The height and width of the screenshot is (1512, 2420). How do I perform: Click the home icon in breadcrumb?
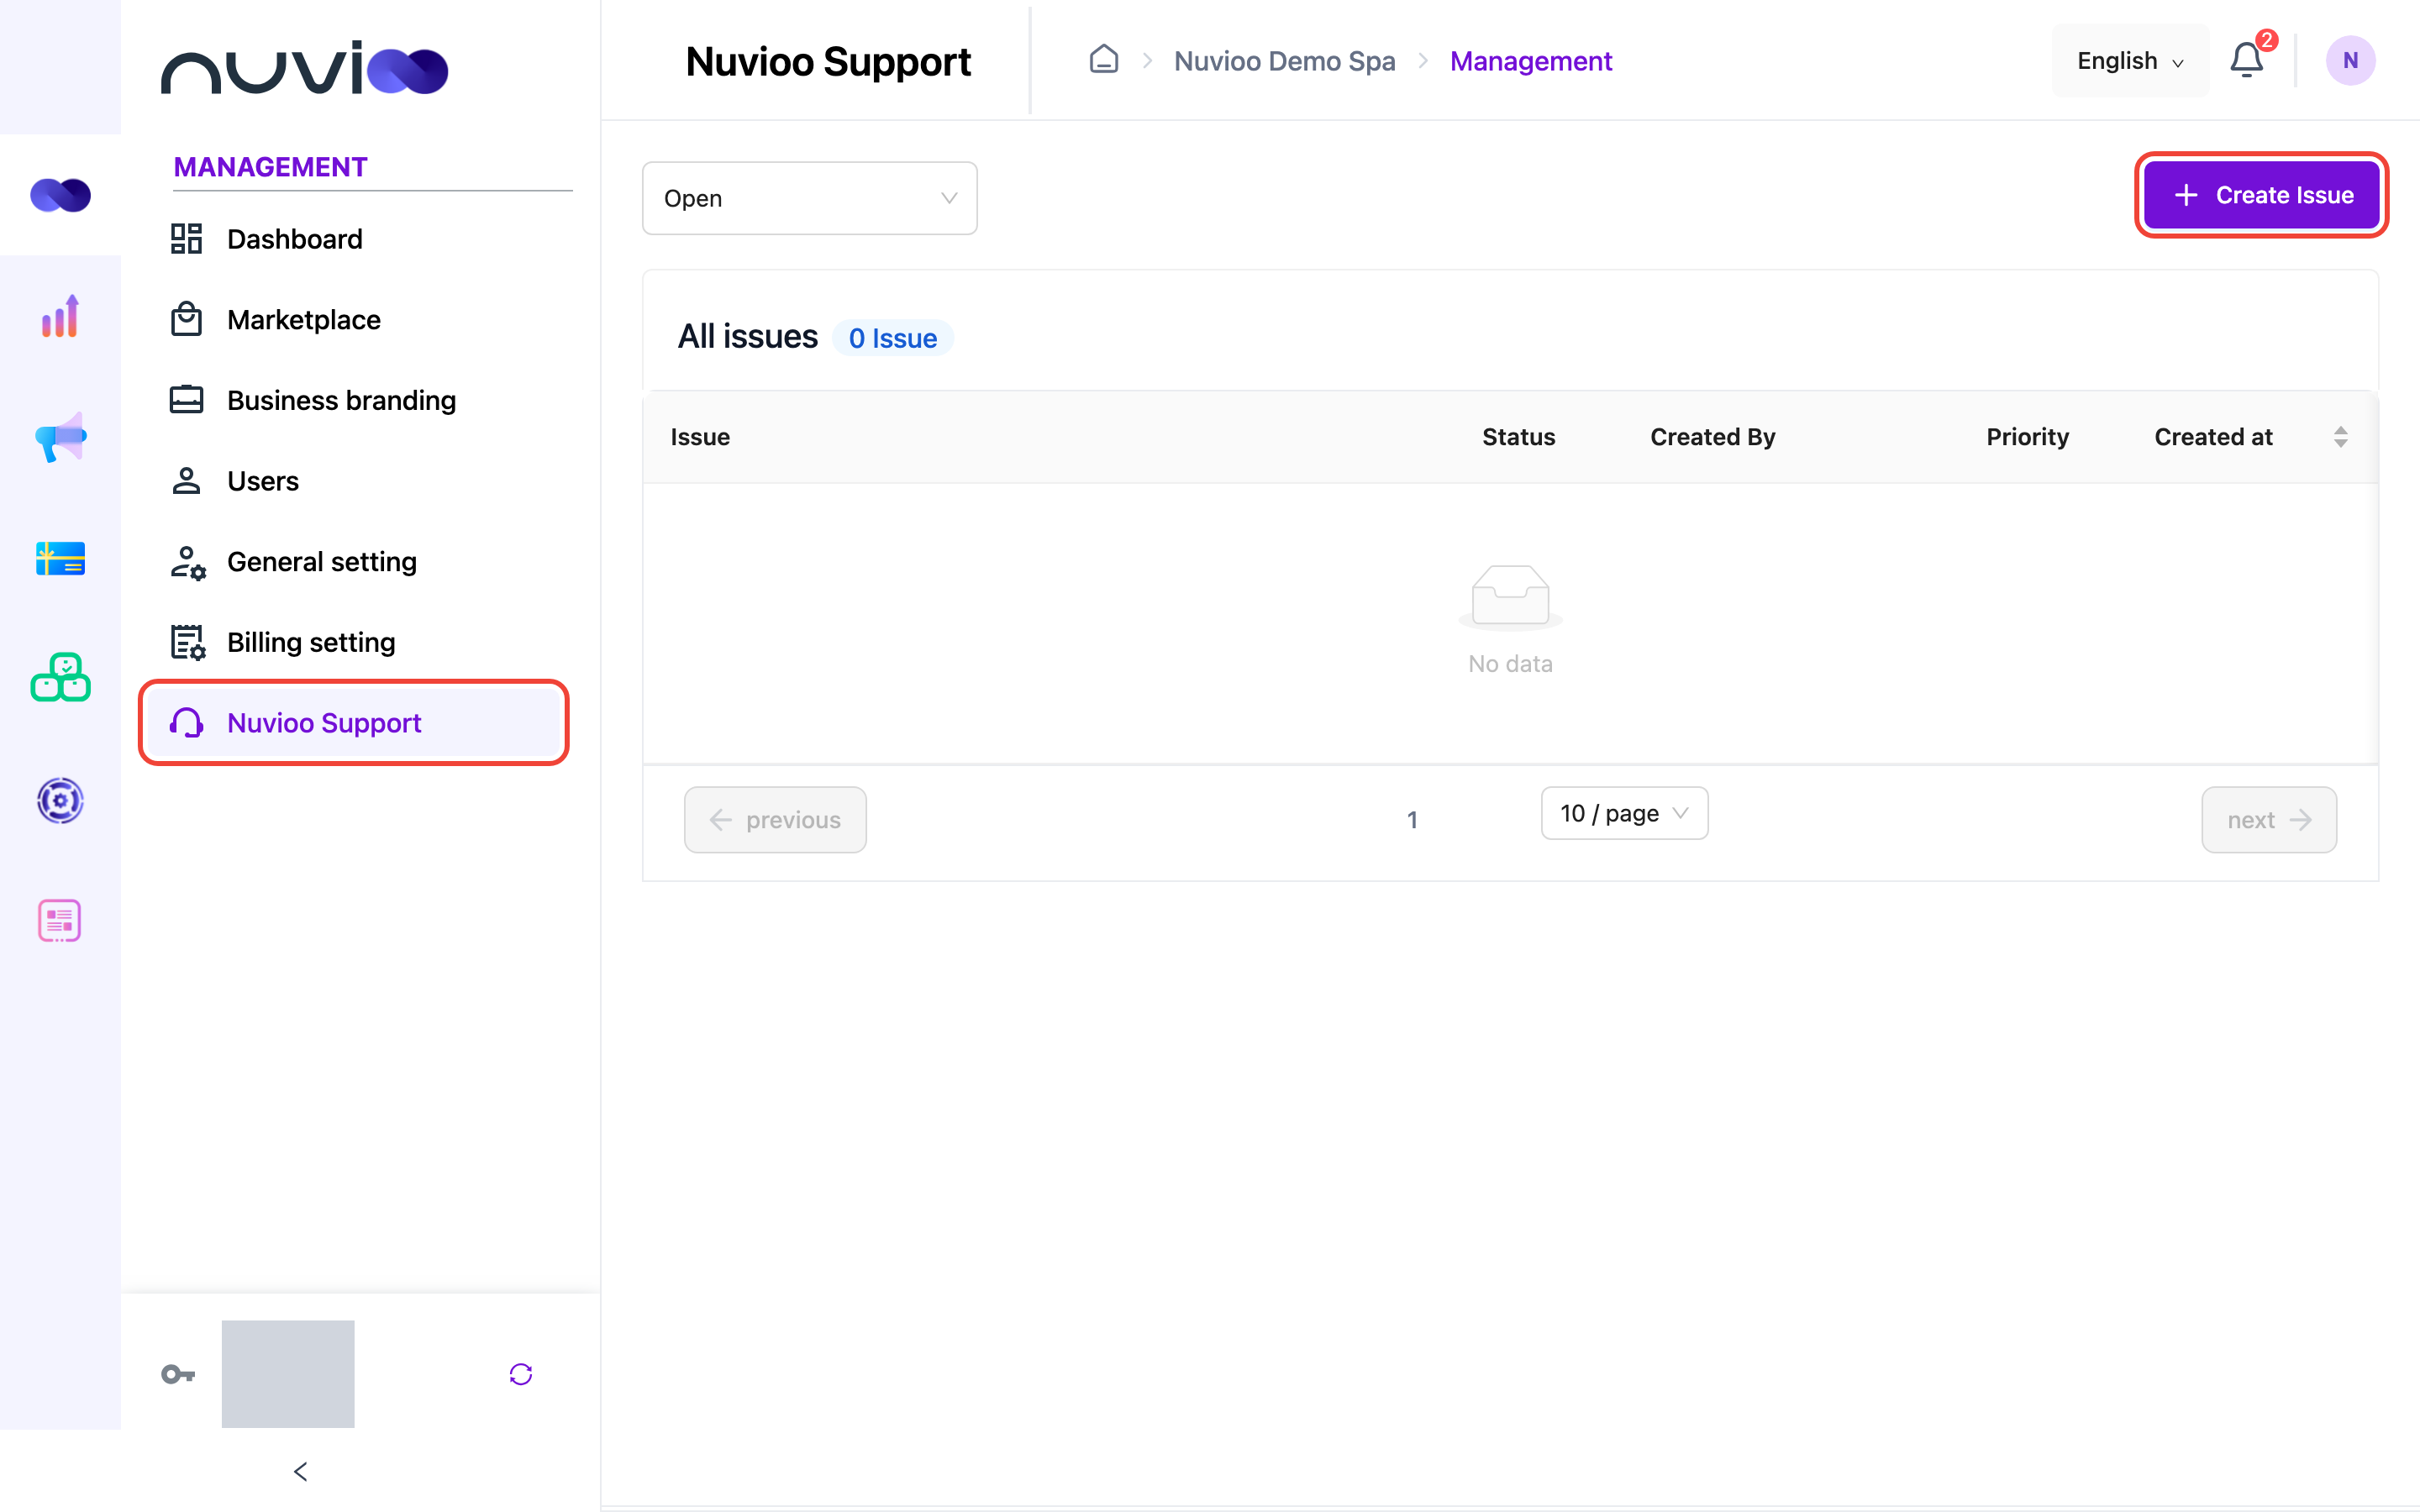coord(1103,60)
